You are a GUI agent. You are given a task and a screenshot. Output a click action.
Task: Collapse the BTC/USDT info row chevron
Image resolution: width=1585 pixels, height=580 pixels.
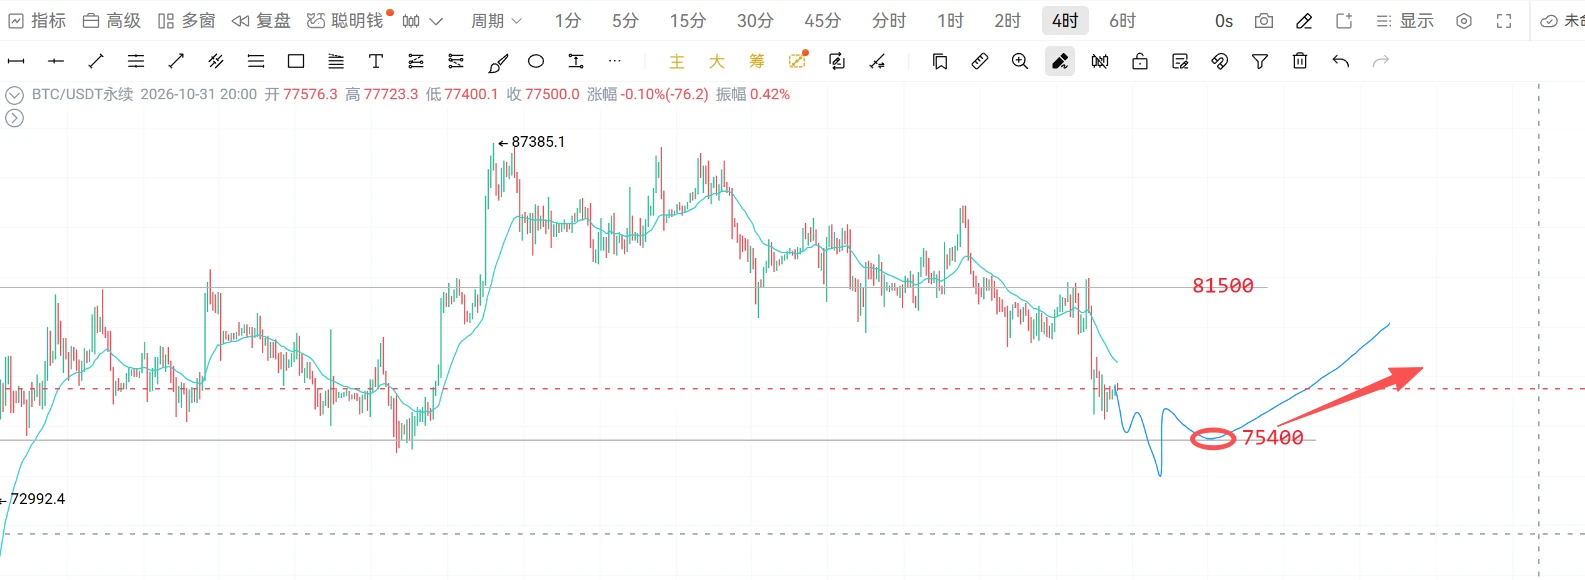coord(14,95)
